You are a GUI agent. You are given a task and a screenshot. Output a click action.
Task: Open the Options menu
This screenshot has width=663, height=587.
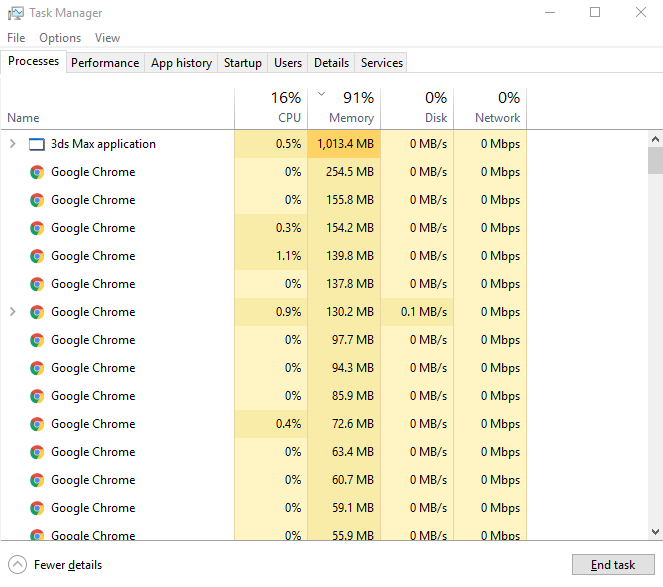click(60, 38)
